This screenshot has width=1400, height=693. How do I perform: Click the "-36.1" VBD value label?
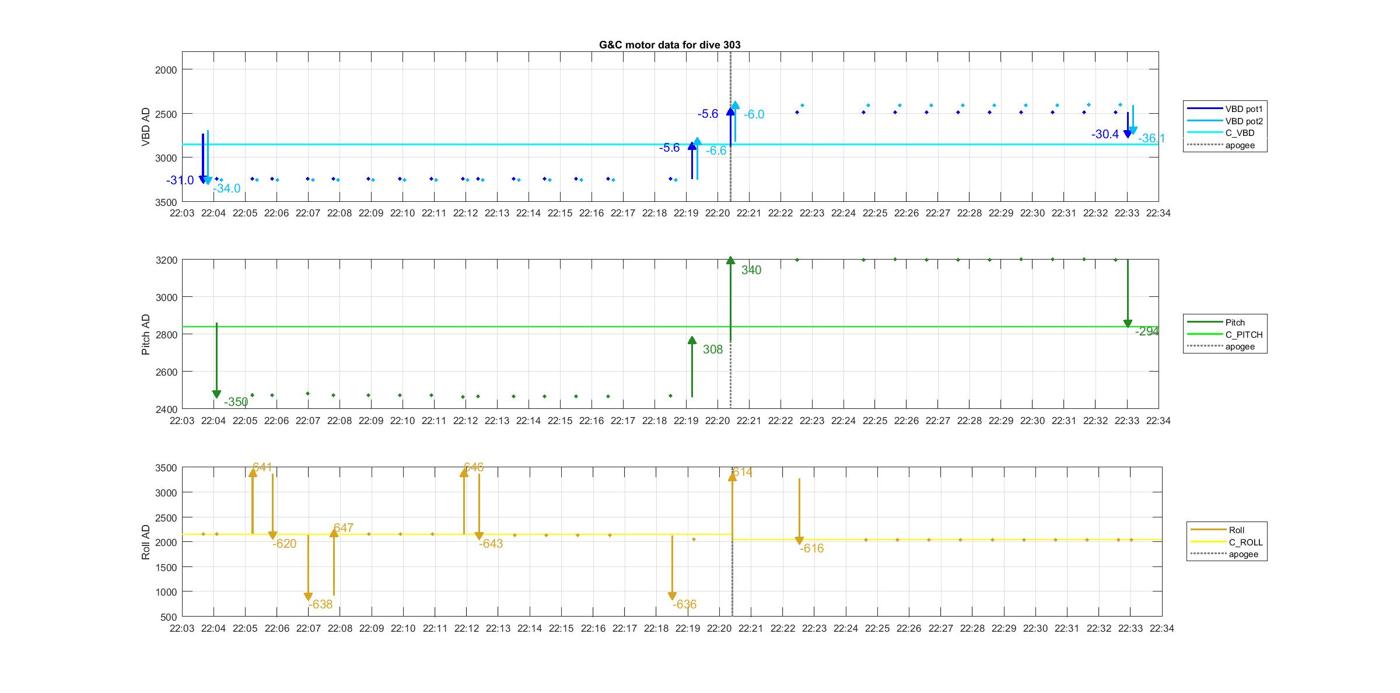(x=1151, y=139)
